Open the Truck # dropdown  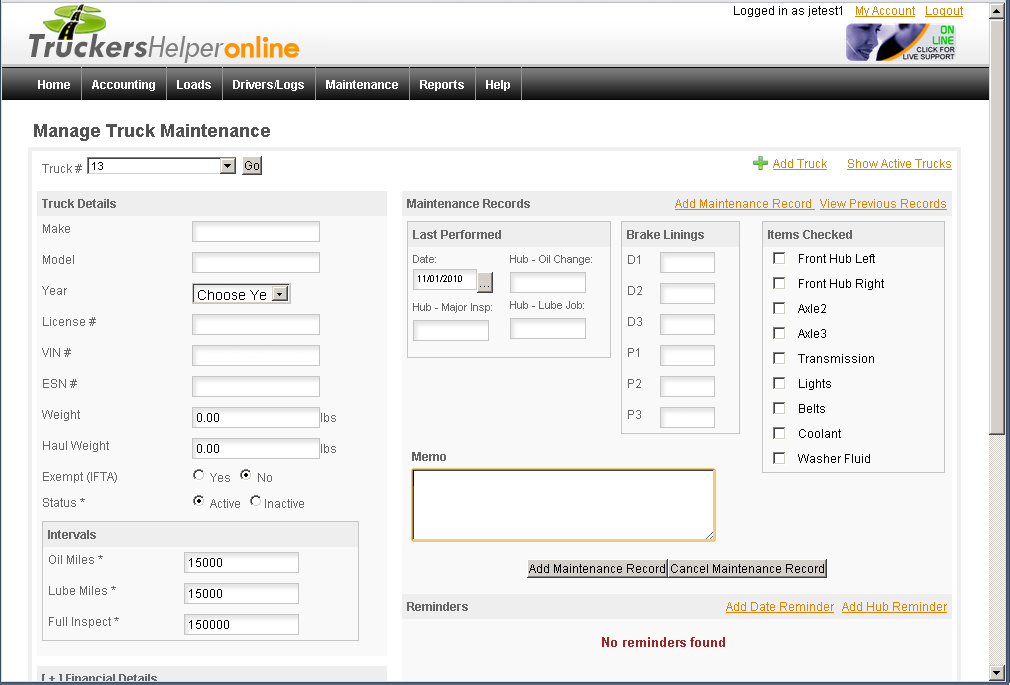(227, 166)
